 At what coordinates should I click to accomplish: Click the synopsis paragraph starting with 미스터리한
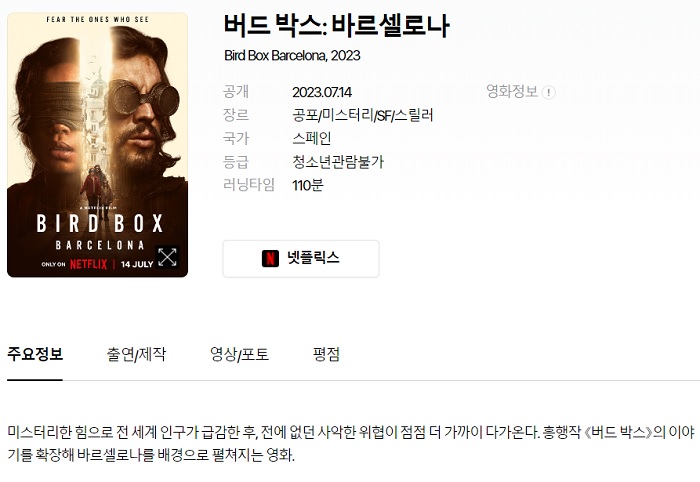click(351, 443)
